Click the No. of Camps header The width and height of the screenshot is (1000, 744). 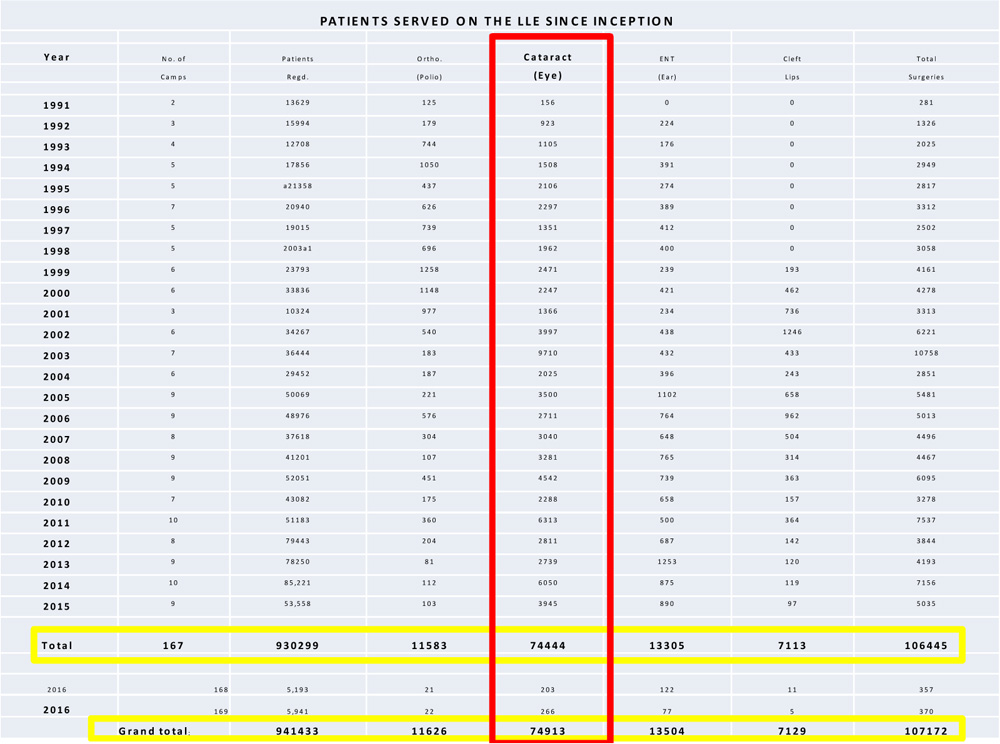(174, 67)
